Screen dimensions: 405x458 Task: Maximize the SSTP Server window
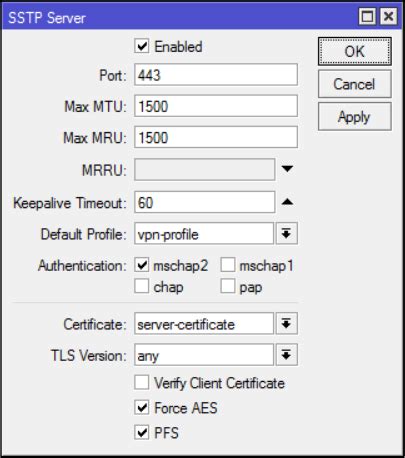click(x=367, y=16)
